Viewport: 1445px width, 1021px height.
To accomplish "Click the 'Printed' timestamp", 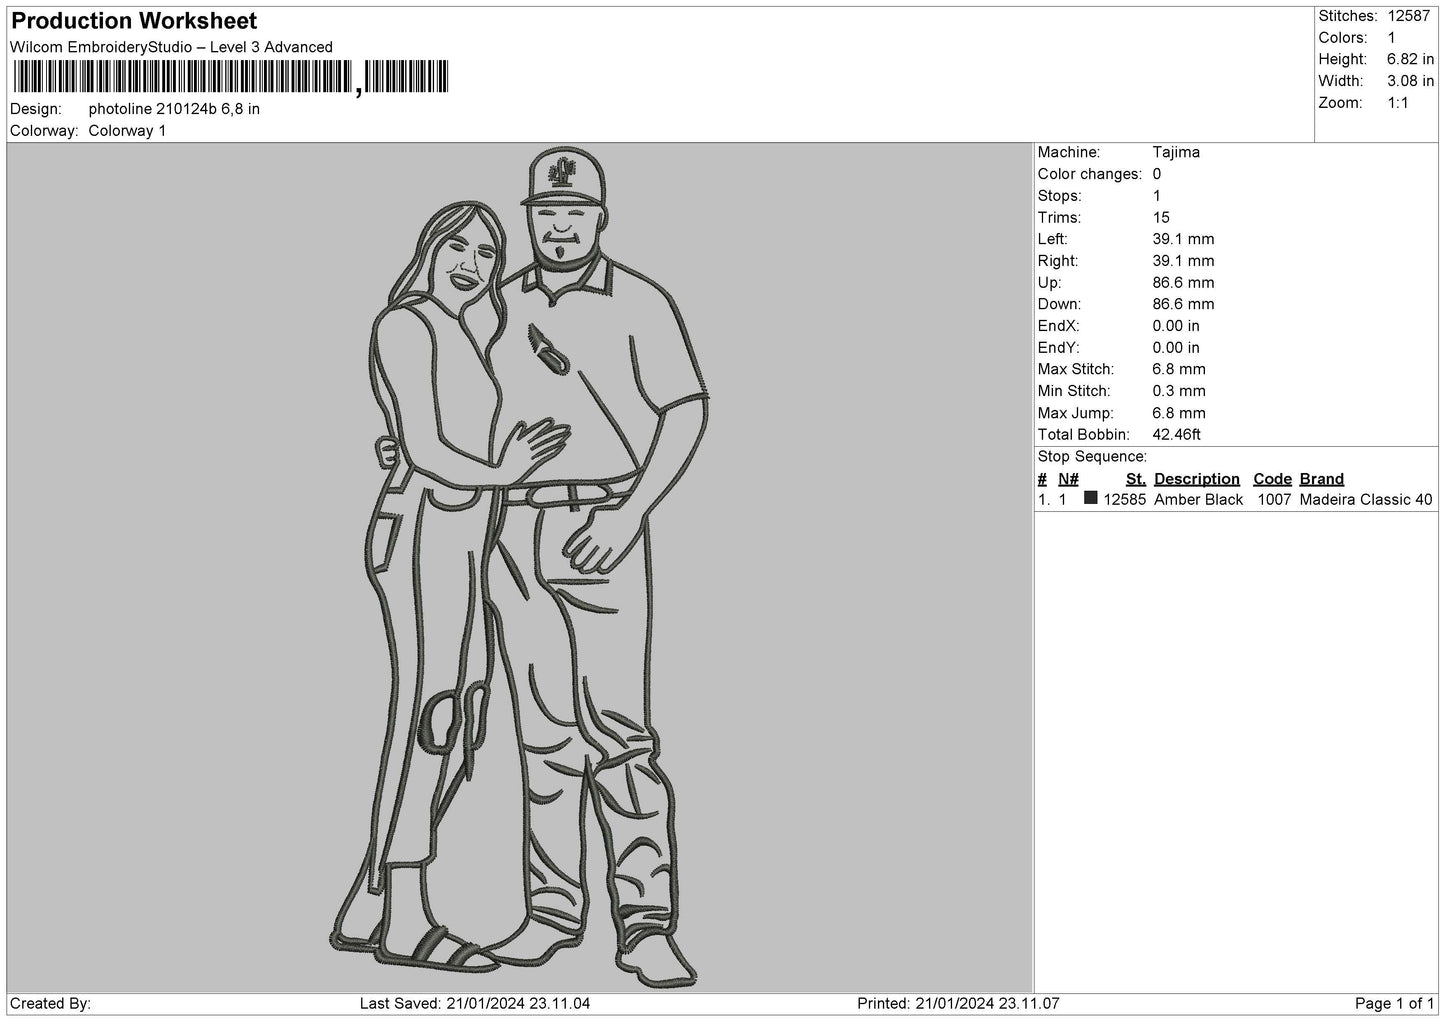I will pyautogui.click(x=958, y=1004).
